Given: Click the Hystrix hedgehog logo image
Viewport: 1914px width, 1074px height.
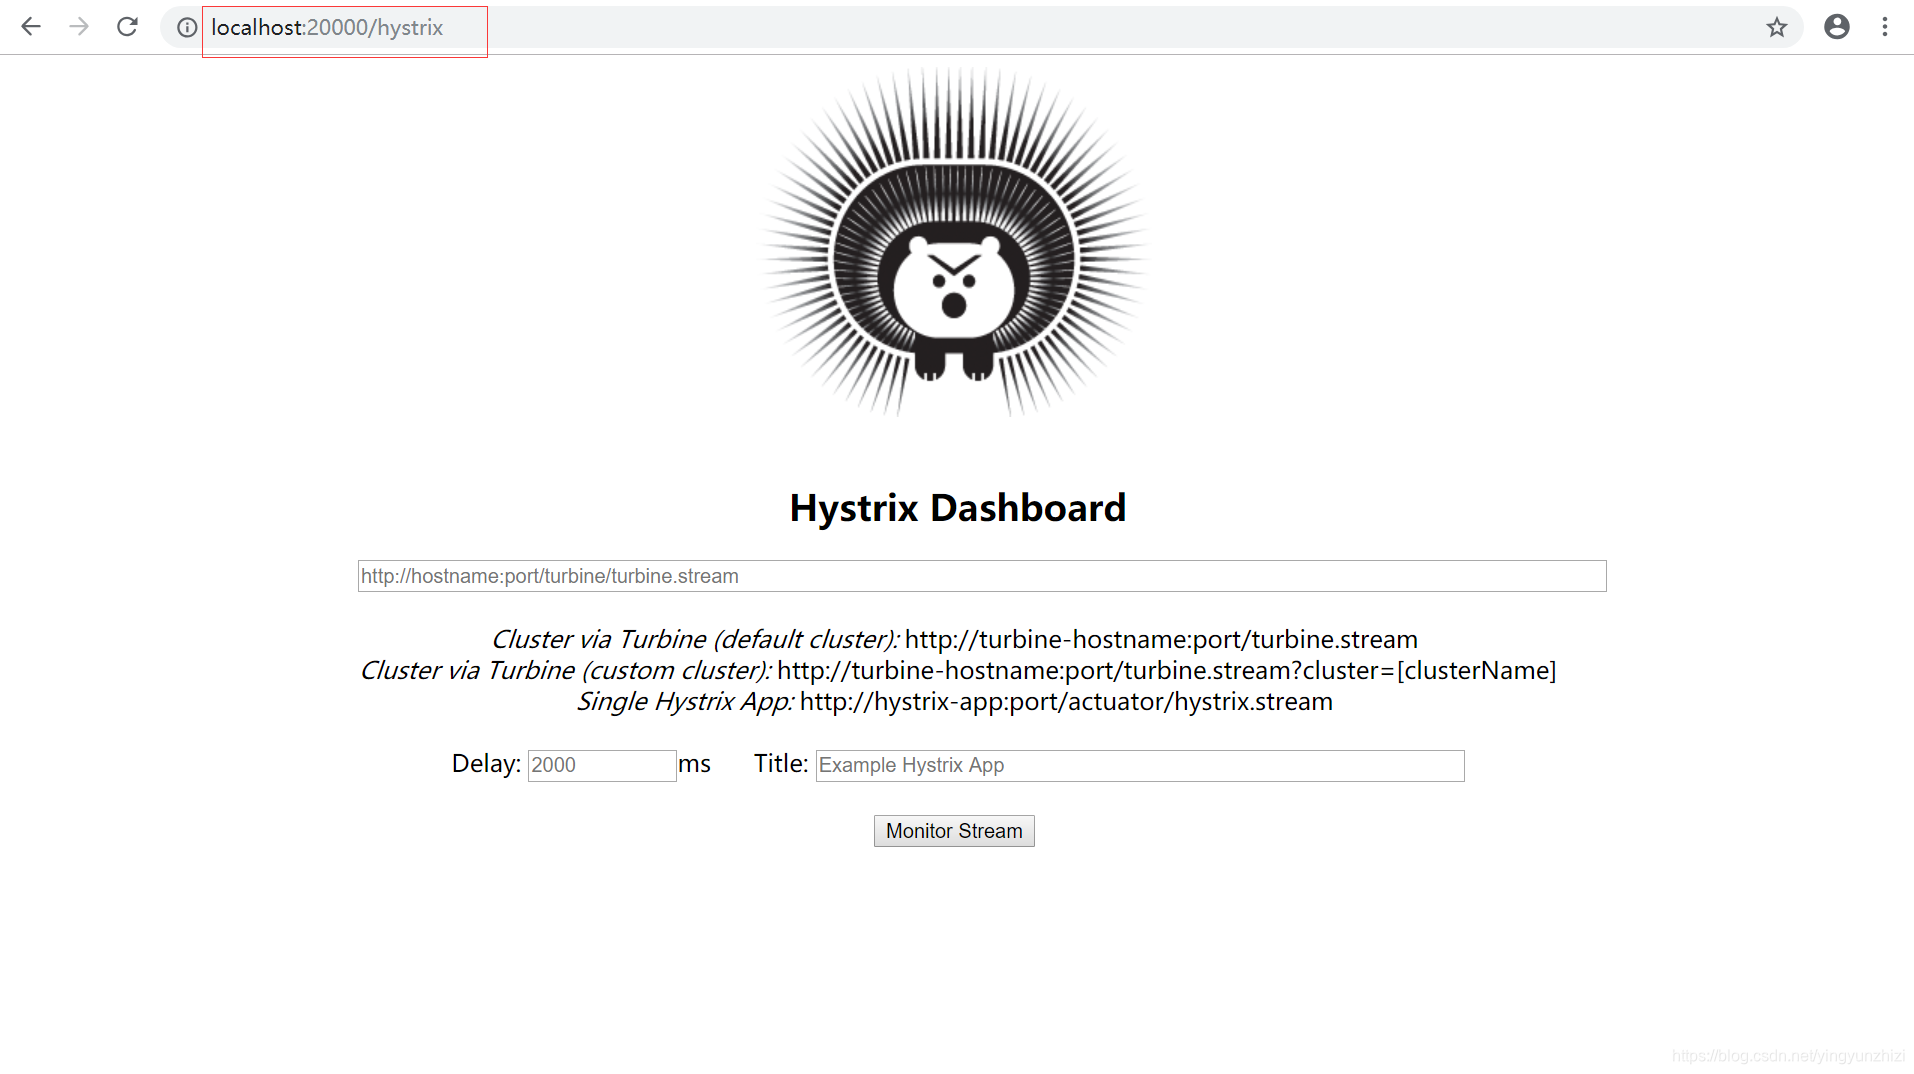Looking at the screenshot, I should click(956, 241).
